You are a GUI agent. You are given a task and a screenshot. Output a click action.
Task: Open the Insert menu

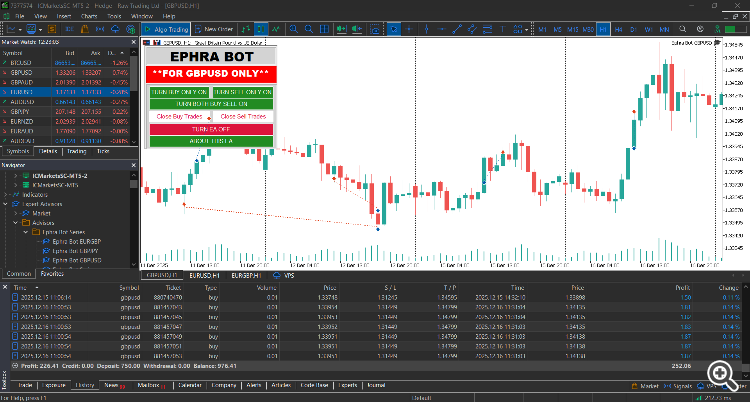(64, 16)
